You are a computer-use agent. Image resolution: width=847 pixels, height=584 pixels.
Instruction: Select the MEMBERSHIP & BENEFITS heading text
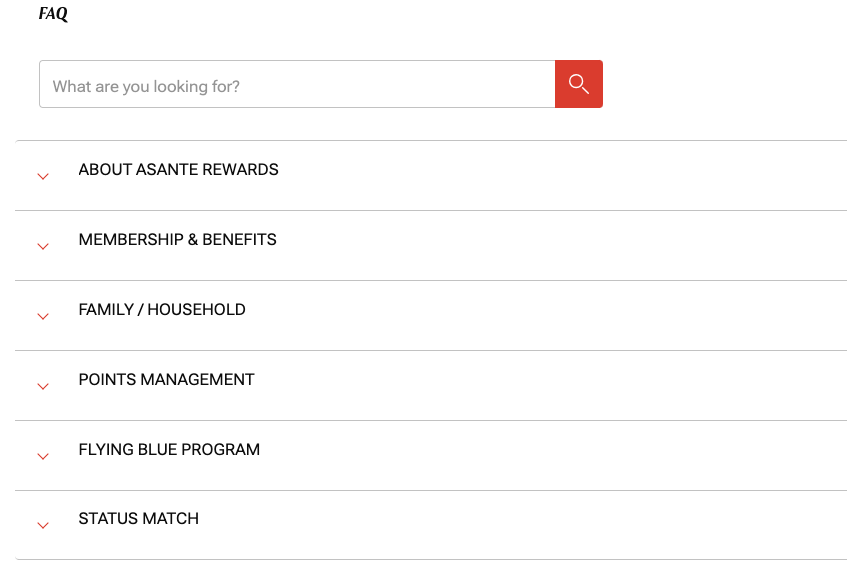(177, 240)
